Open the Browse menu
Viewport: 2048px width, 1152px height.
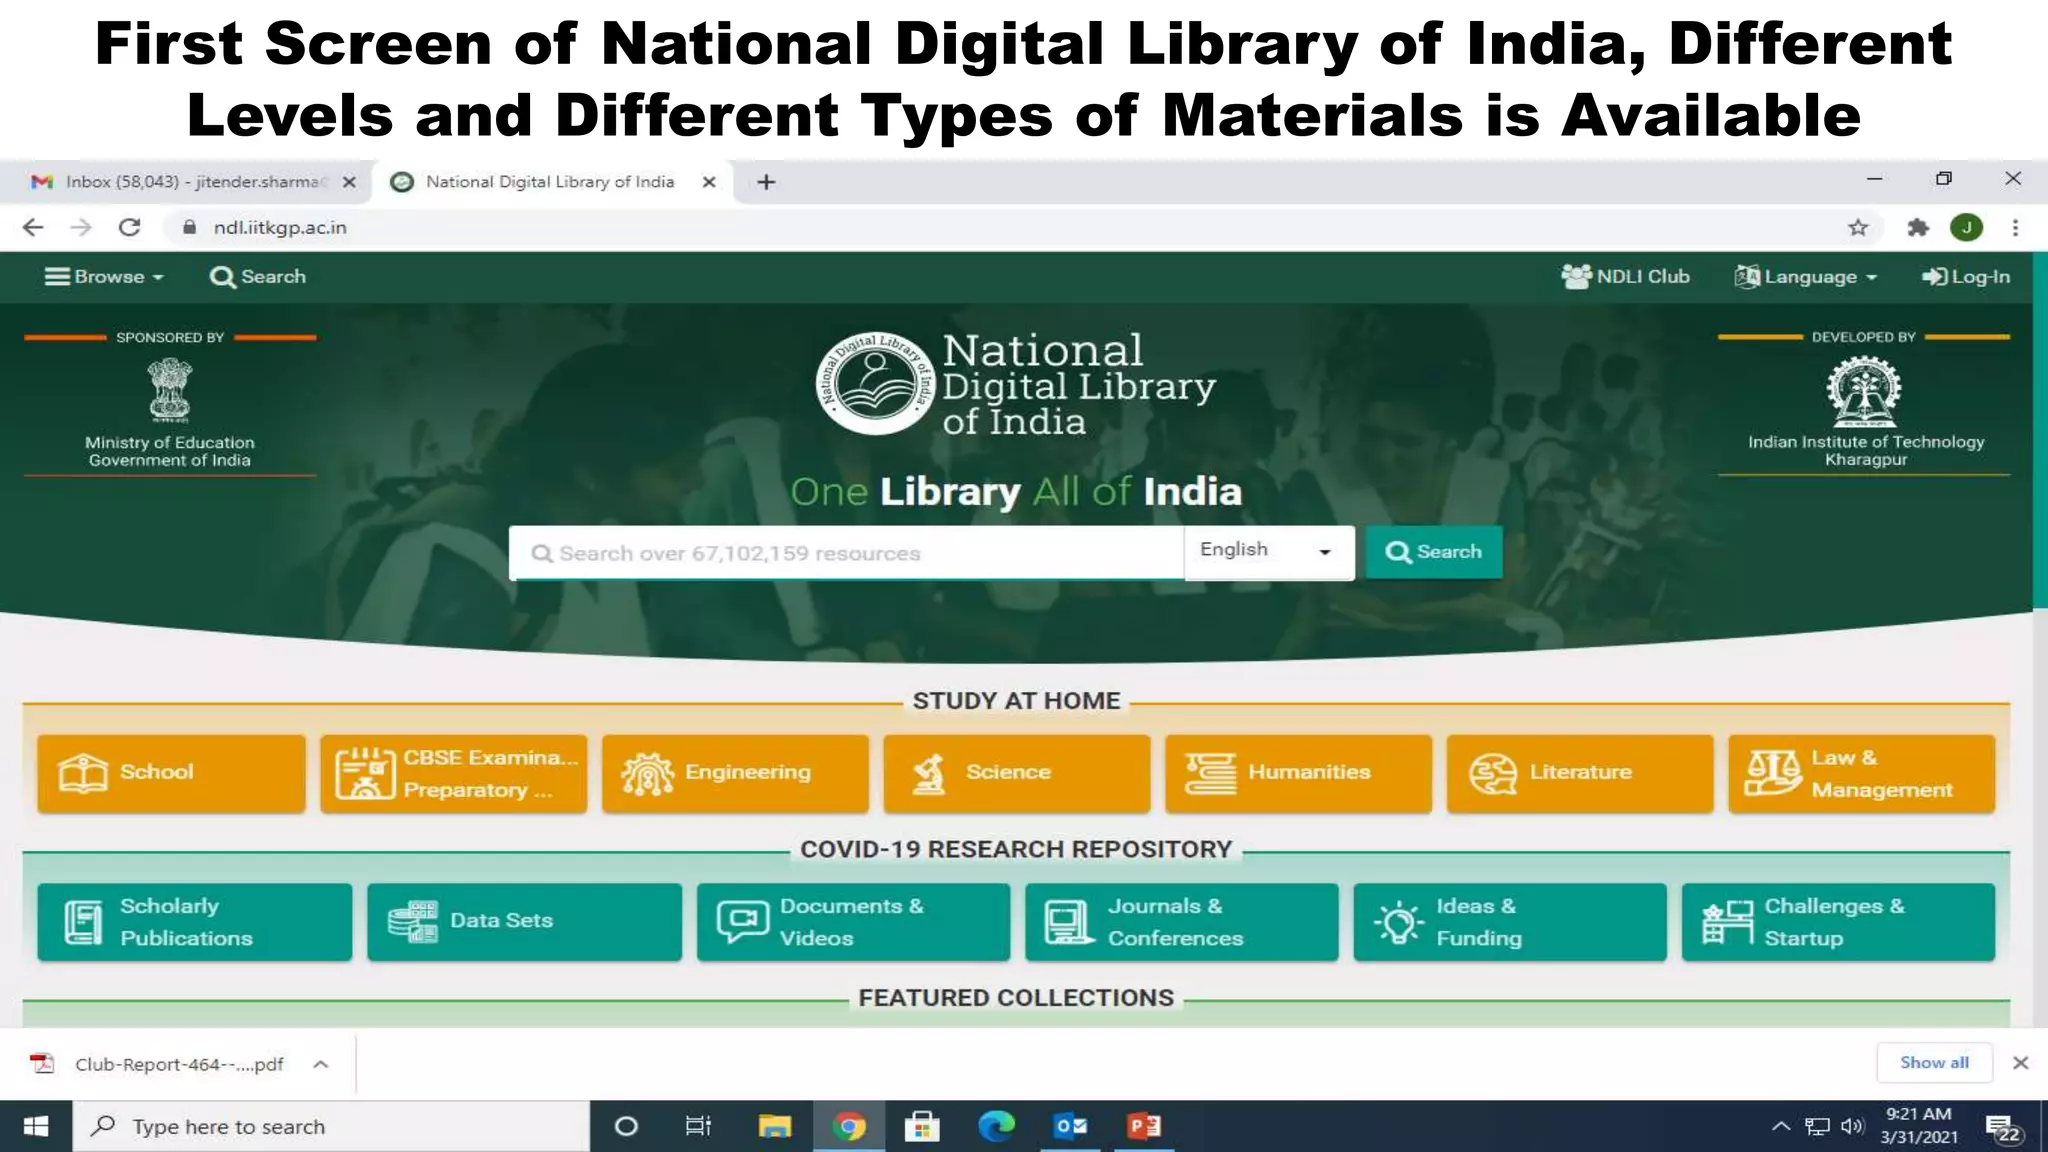point(104,277)
